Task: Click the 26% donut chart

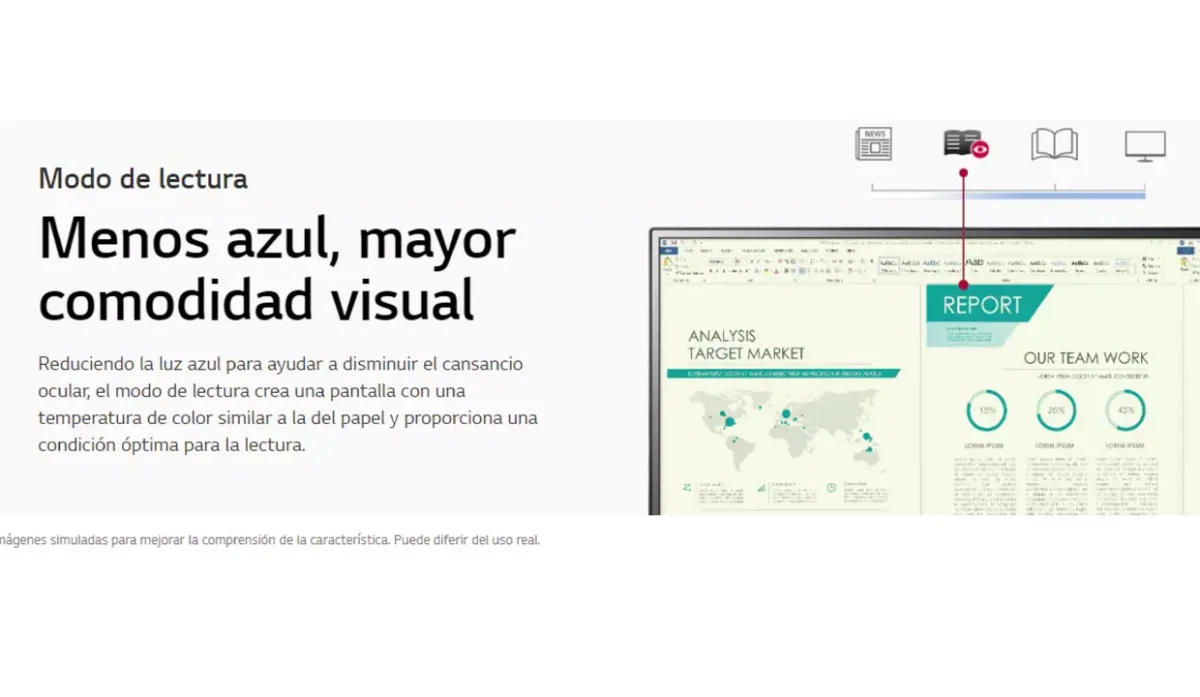Action: coord(1055,411)
